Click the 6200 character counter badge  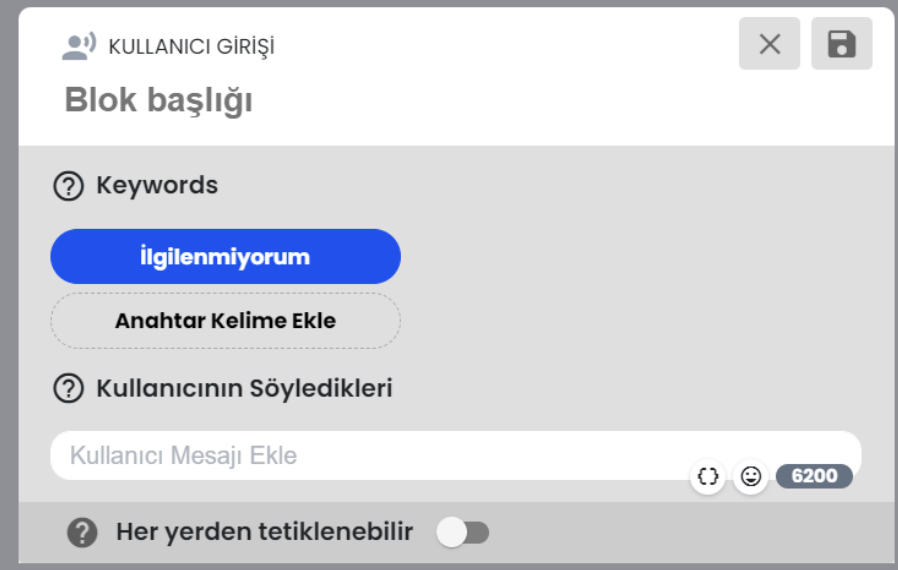click(814, 476)
